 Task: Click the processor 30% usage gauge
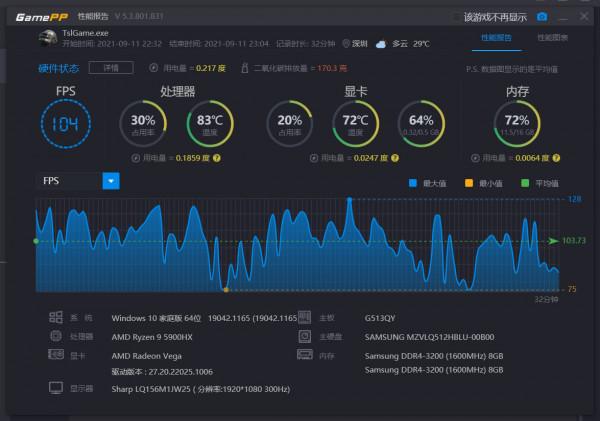pos(143,124)
